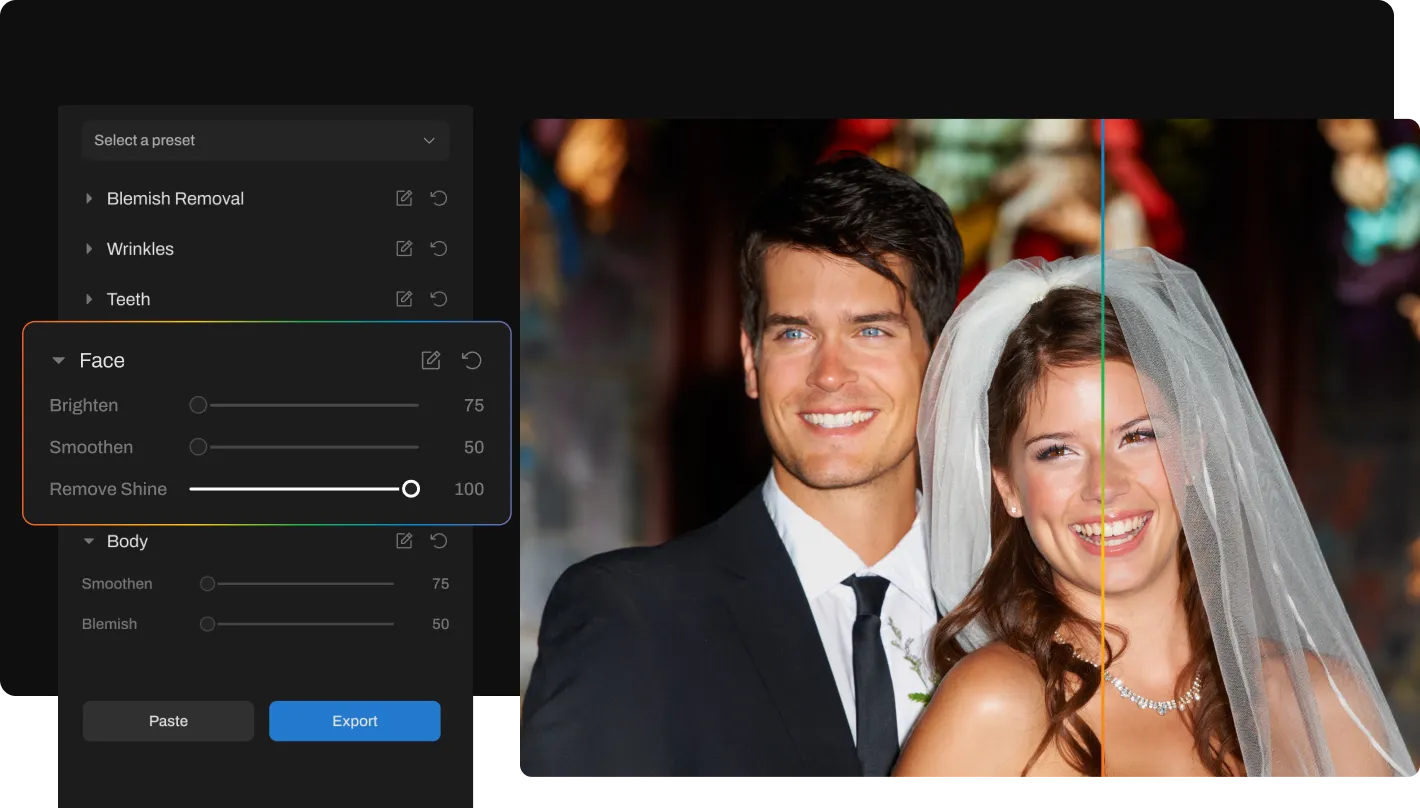Screen dimensions: 1420x808
Task: Expand the Blemish Removal section
Action: click(x=89, y=199)
